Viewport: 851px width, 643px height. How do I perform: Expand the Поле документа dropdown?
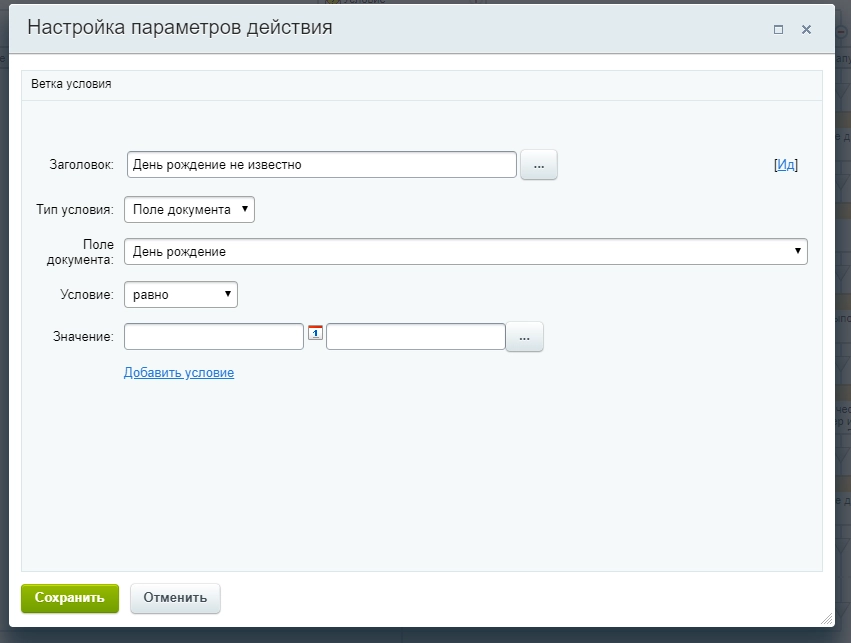(465, 251)
